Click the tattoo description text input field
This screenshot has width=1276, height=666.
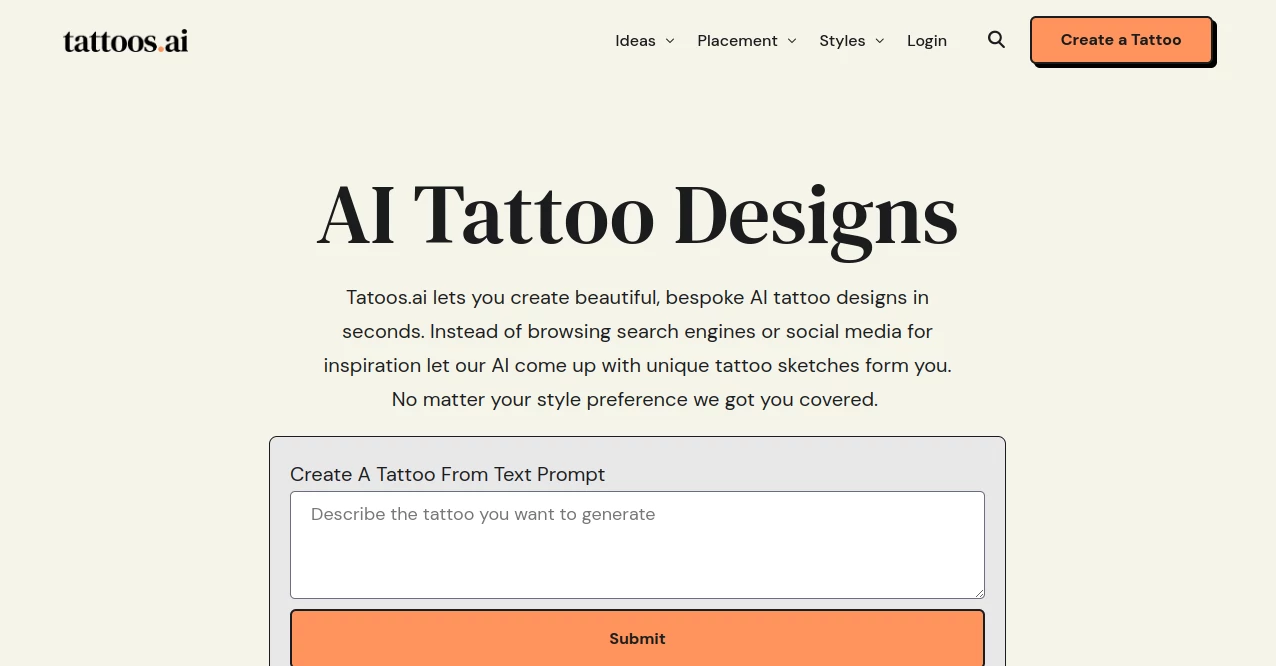pos(637,544)
